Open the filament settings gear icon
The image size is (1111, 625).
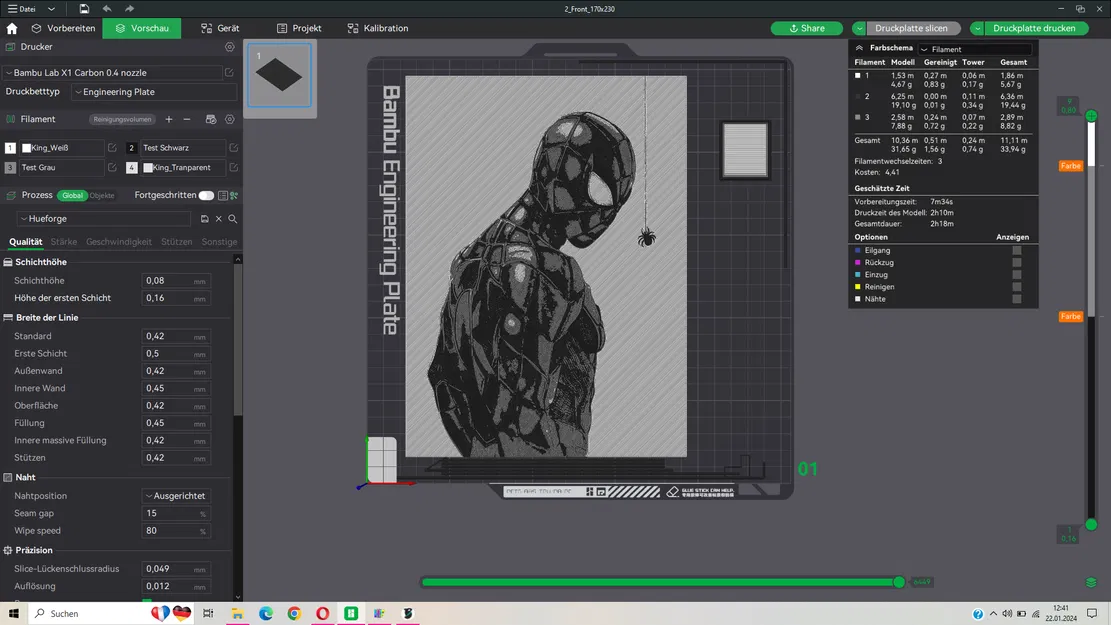pyautogui.click(x=229, y=119)
